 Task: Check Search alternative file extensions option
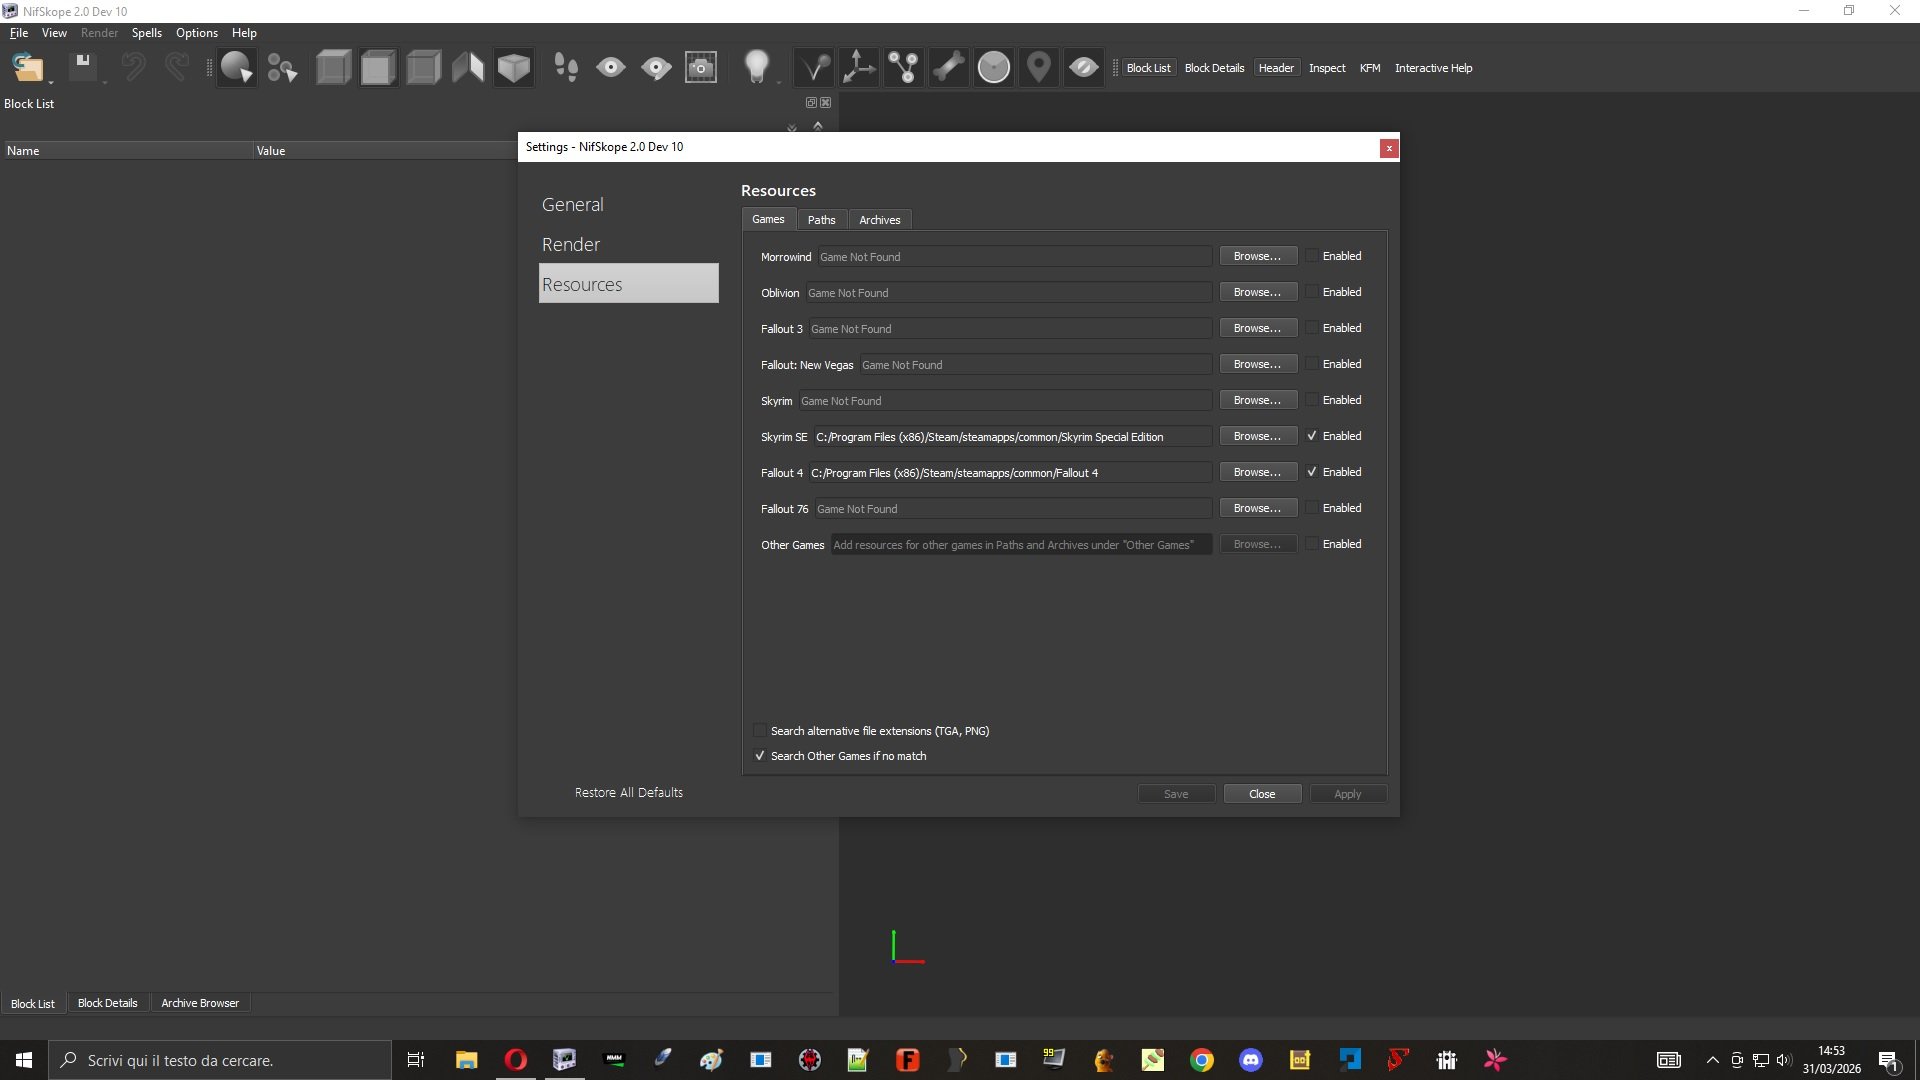(760, 731)
